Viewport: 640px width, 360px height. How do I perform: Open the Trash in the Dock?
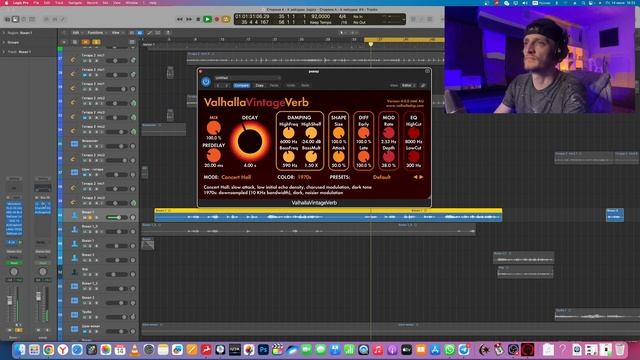coord(620,349)
